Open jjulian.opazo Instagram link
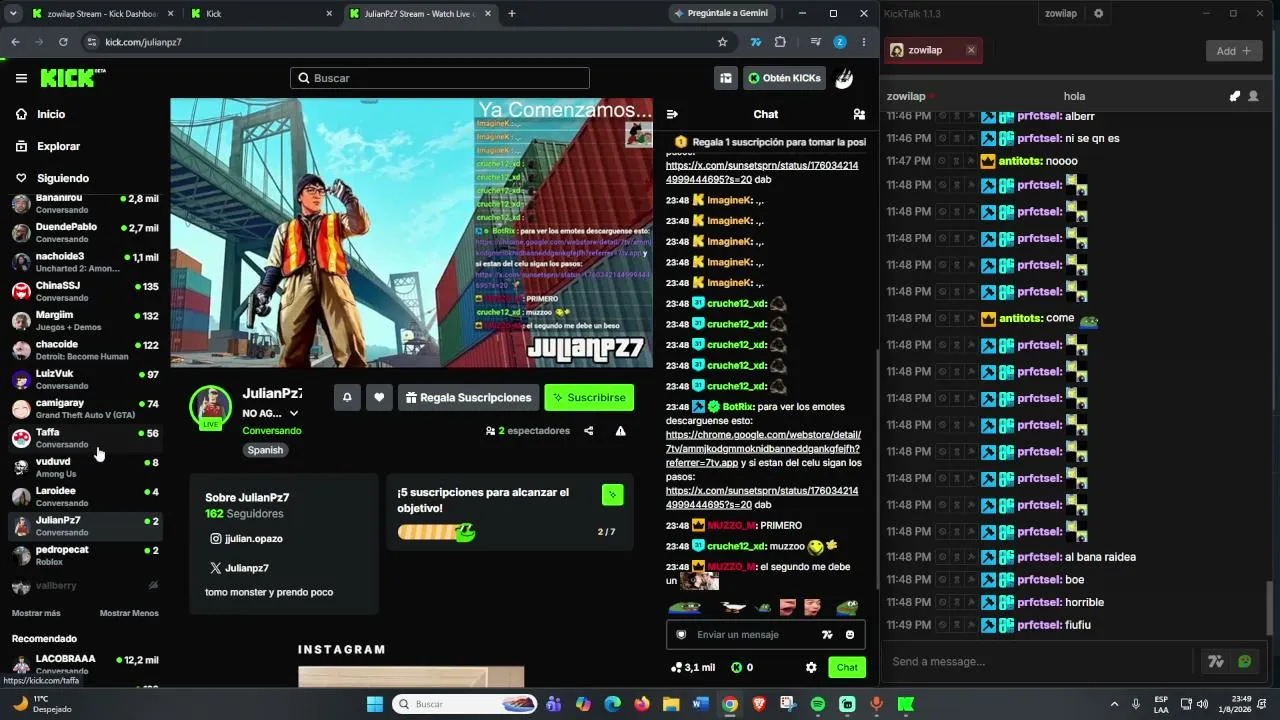1280x720 pixels. [x=246, y=538]
